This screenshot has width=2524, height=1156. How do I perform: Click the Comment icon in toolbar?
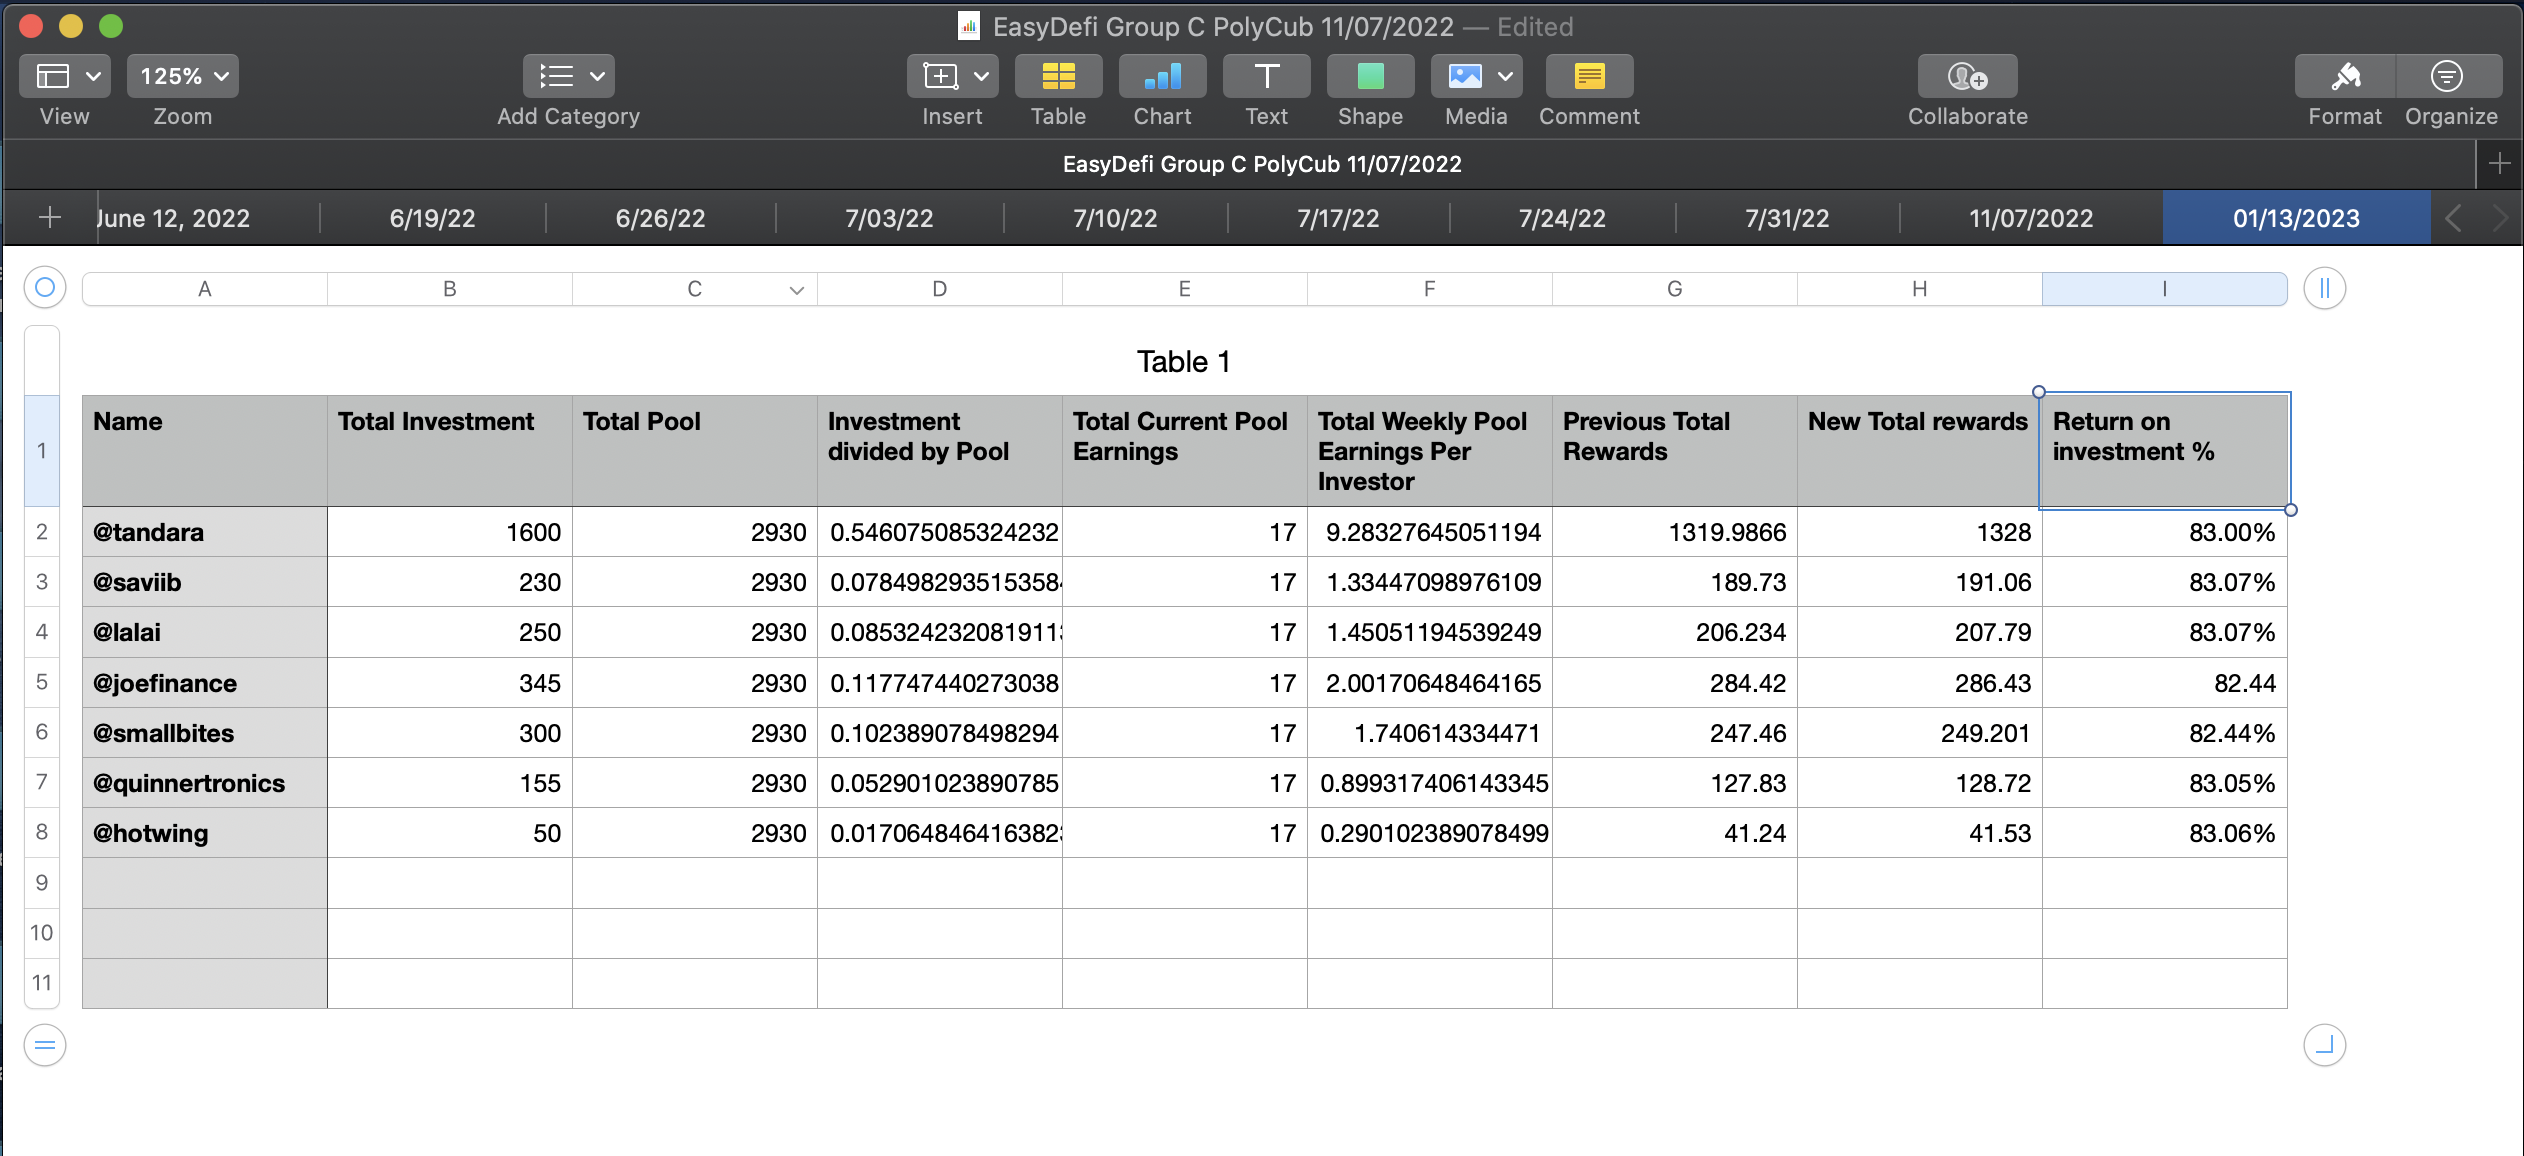(1589, 76)
